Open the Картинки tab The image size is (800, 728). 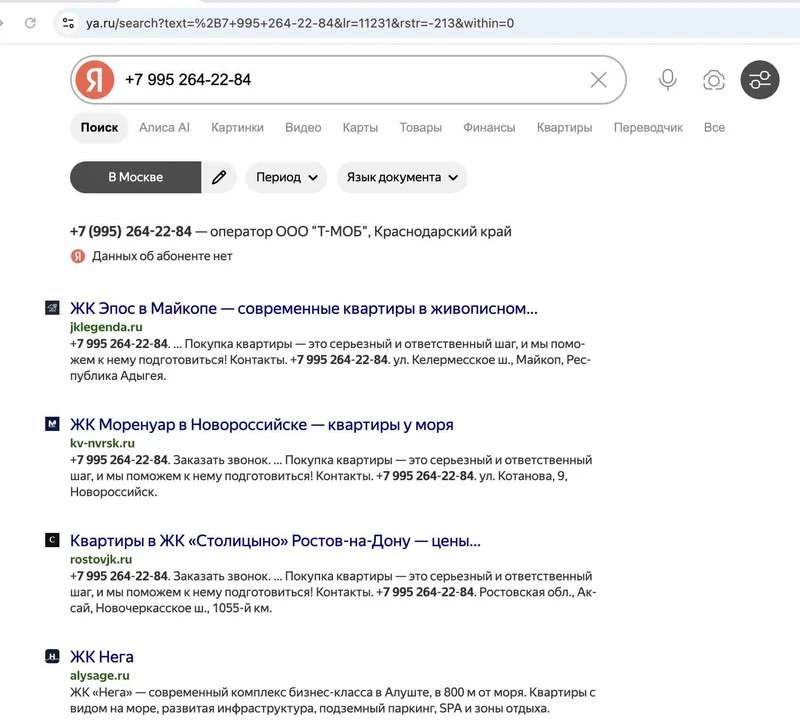point(237,128)
